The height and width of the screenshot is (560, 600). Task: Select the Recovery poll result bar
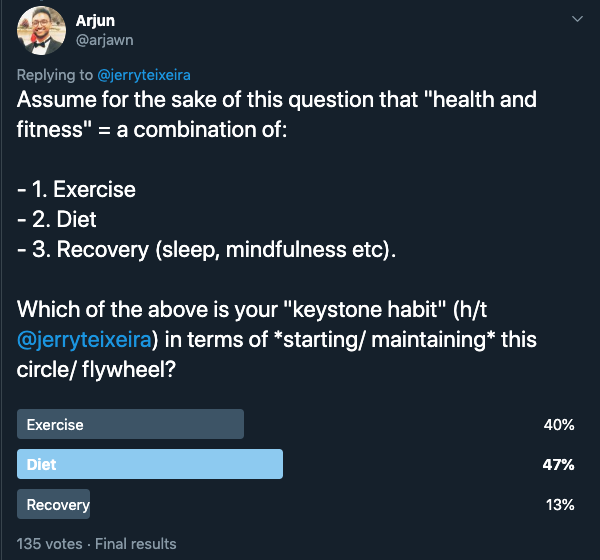click(54, 504)
